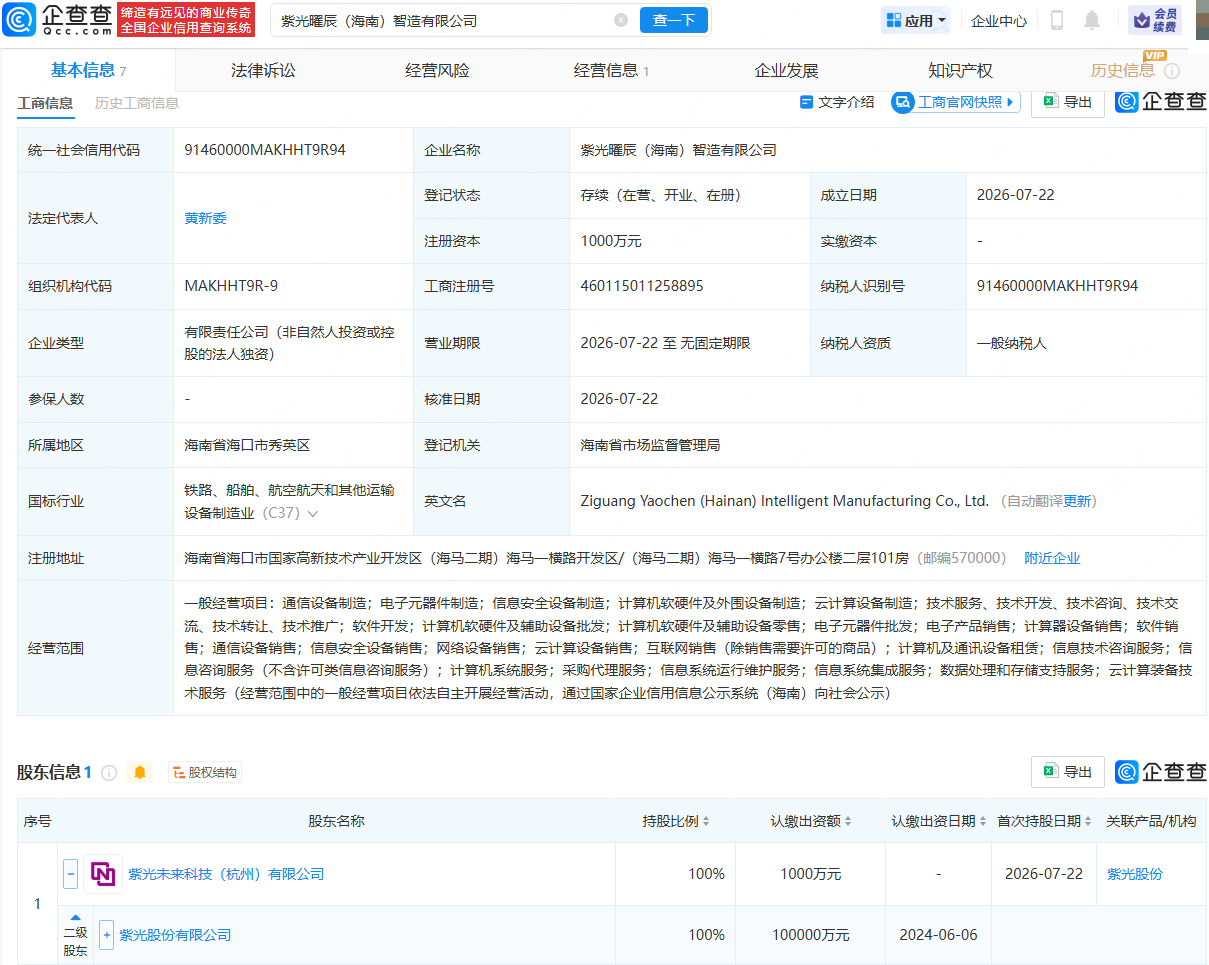
Task: Switch to 基本信息 tab
Action: click(88, 70)
